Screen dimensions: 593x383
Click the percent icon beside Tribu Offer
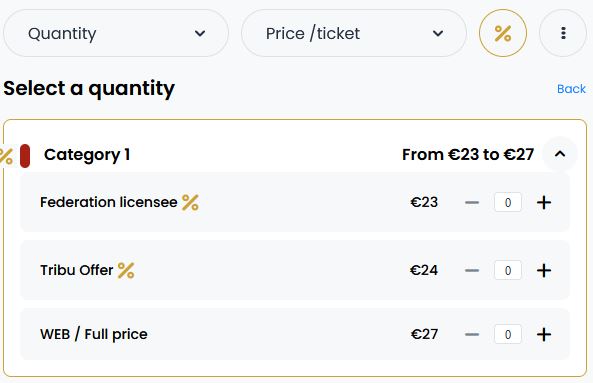pos(126,270)
